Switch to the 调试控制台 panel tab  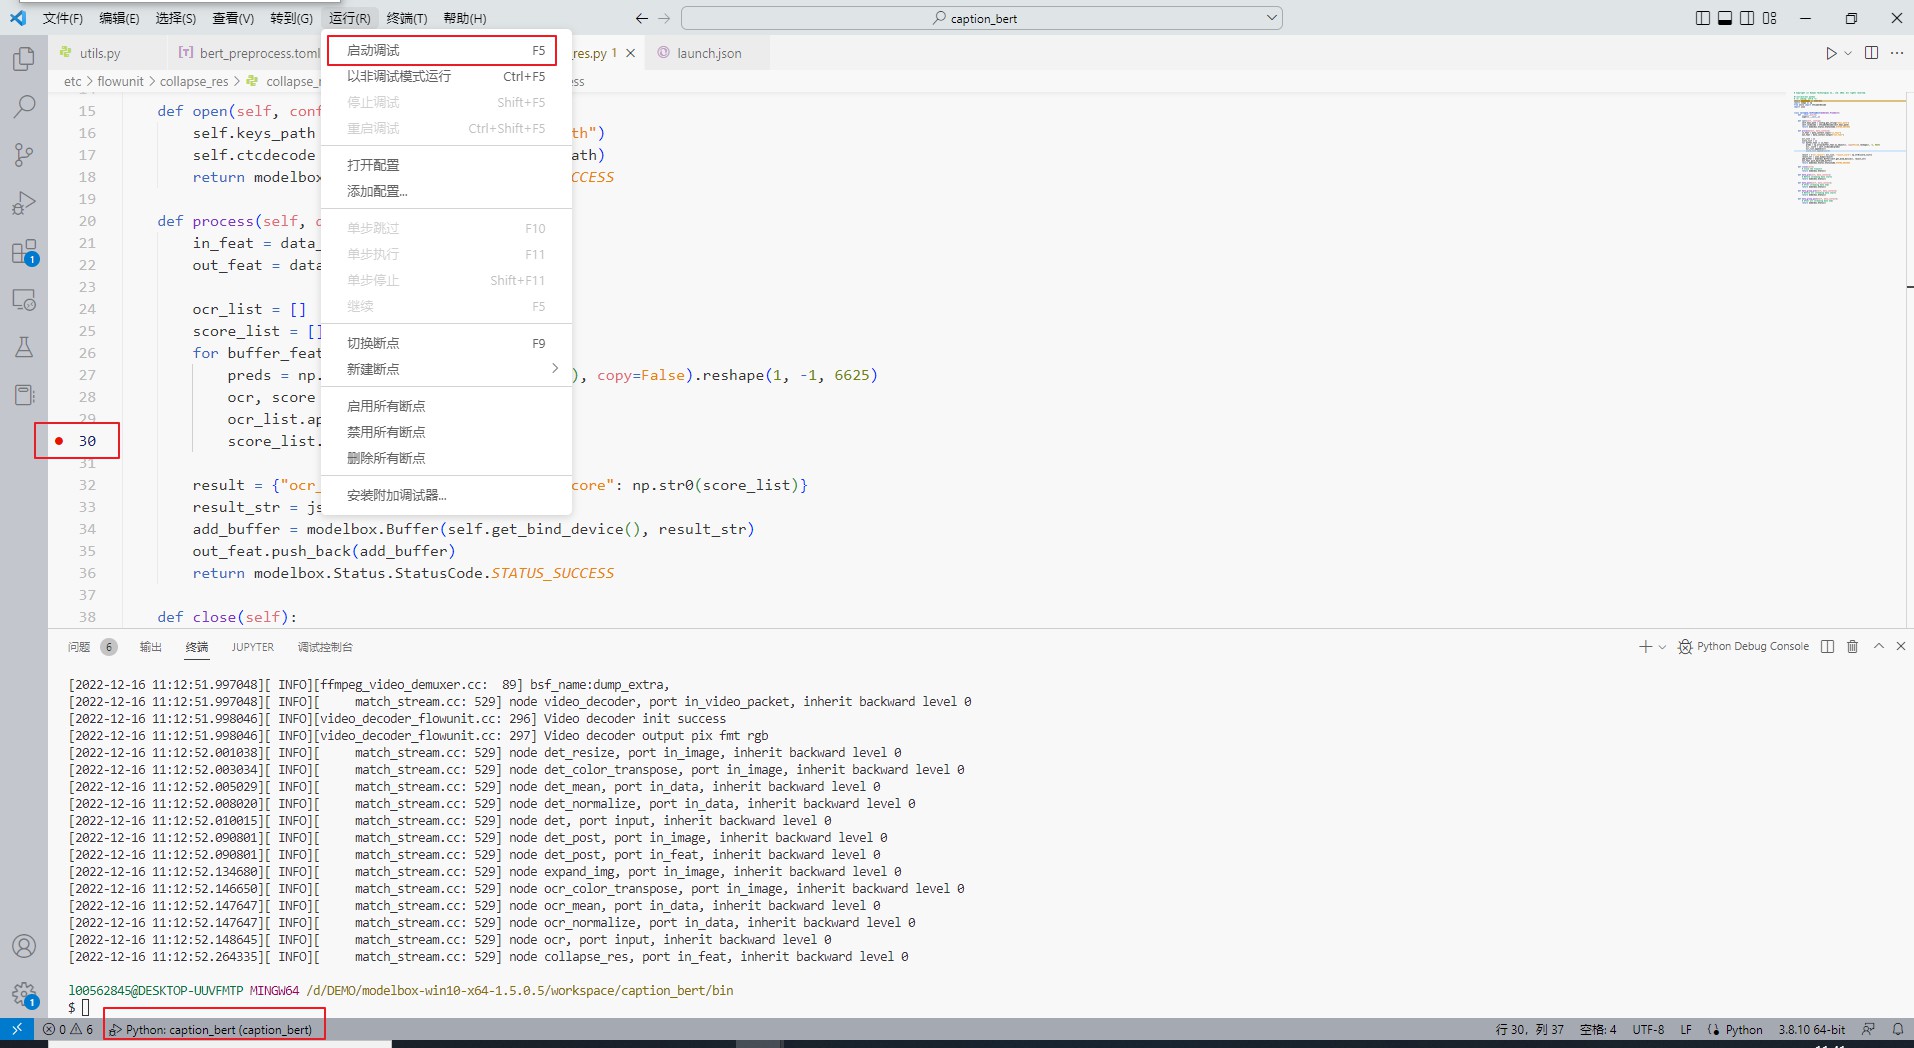click(325, 647)
